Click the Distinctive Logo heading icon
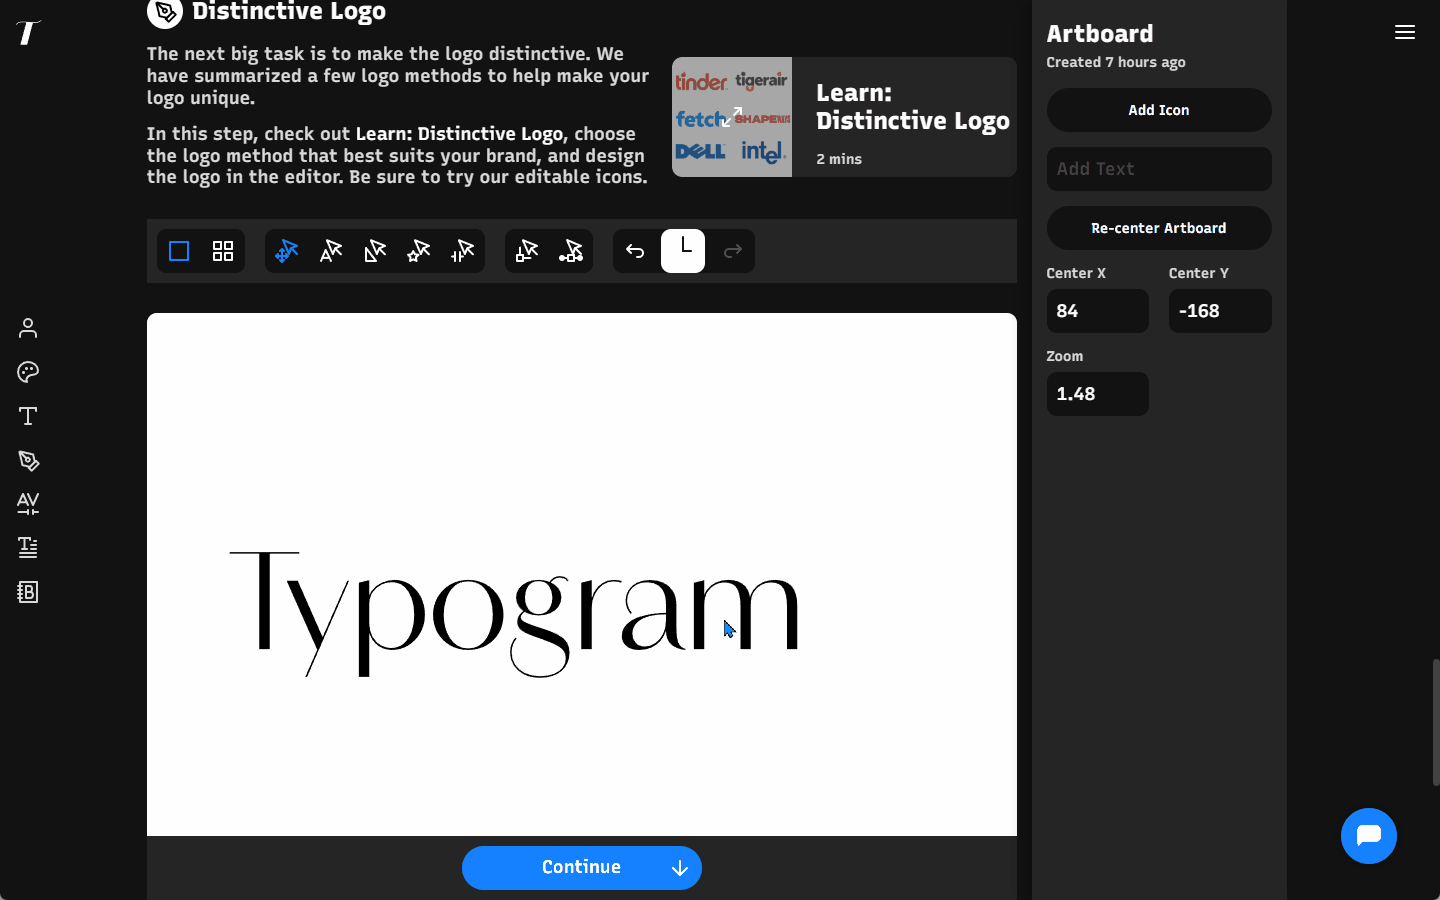 click(165, 12)
